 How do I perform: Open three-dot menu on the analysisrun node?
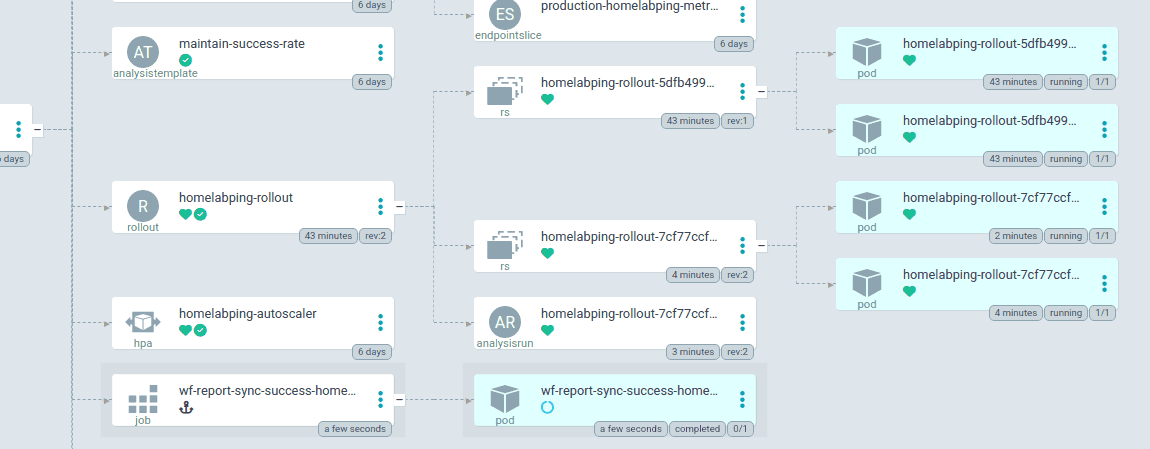[x=742, y=322]
